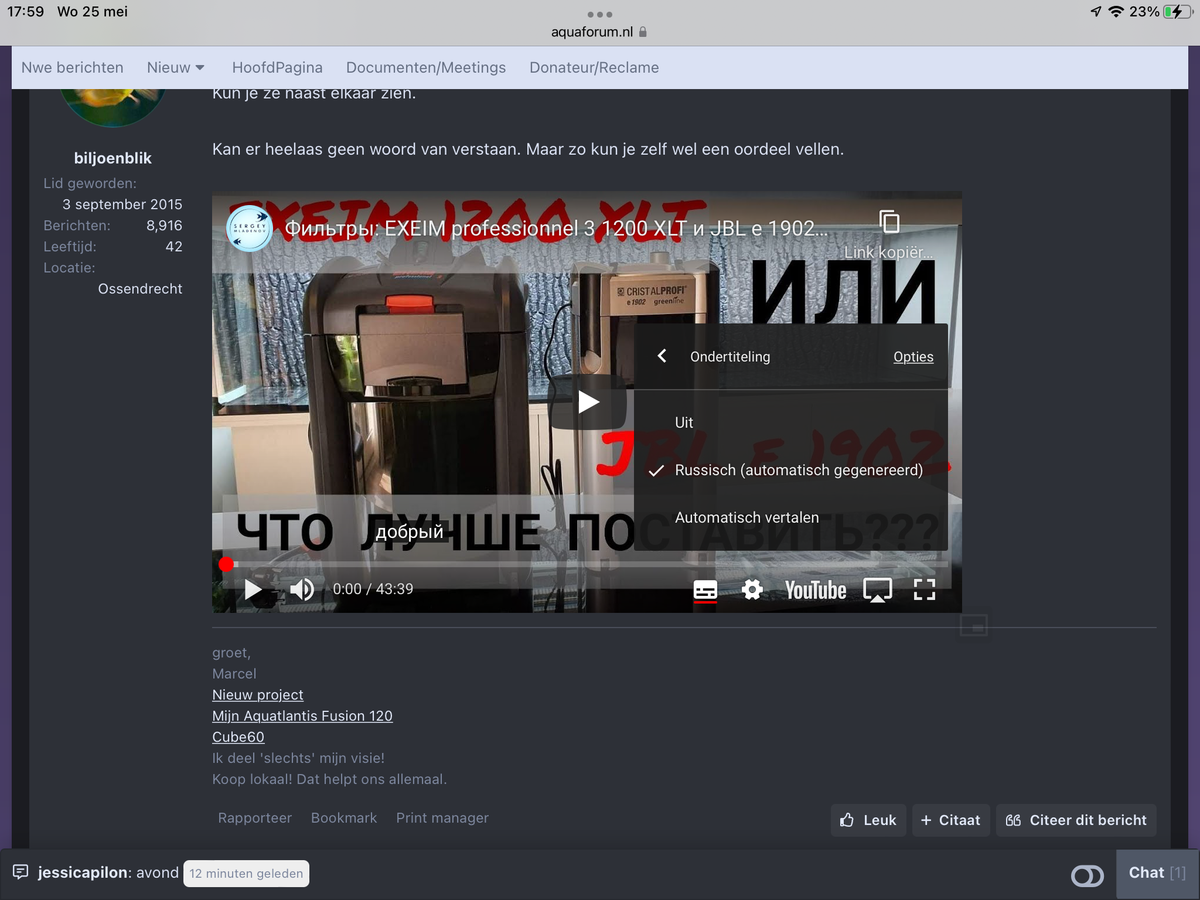This screenshot has width=1200, height=900.
Task: Select Uit to turn off subtitles
Action: coord(684,422)
